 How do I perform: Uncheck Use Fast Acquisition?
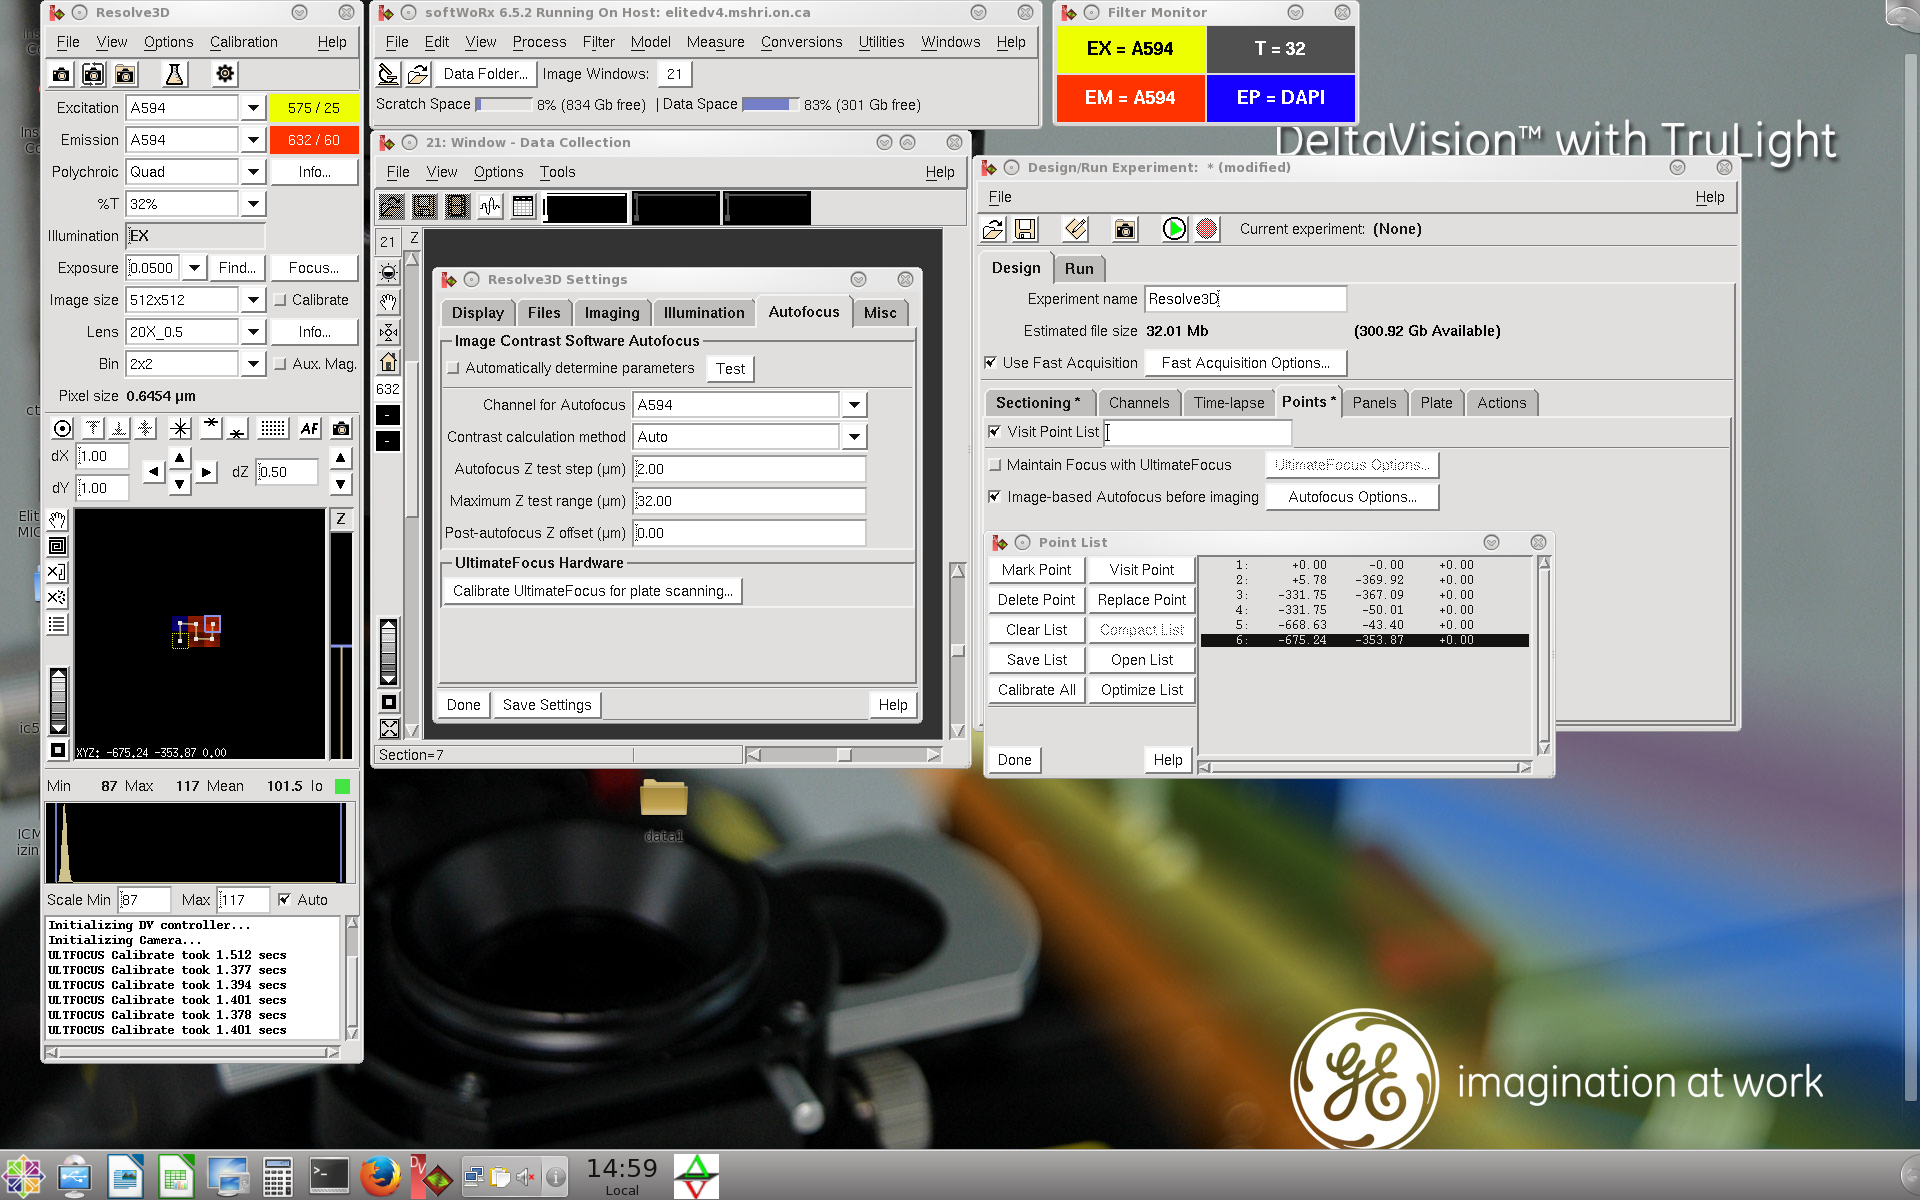click(x=991, y=363)
